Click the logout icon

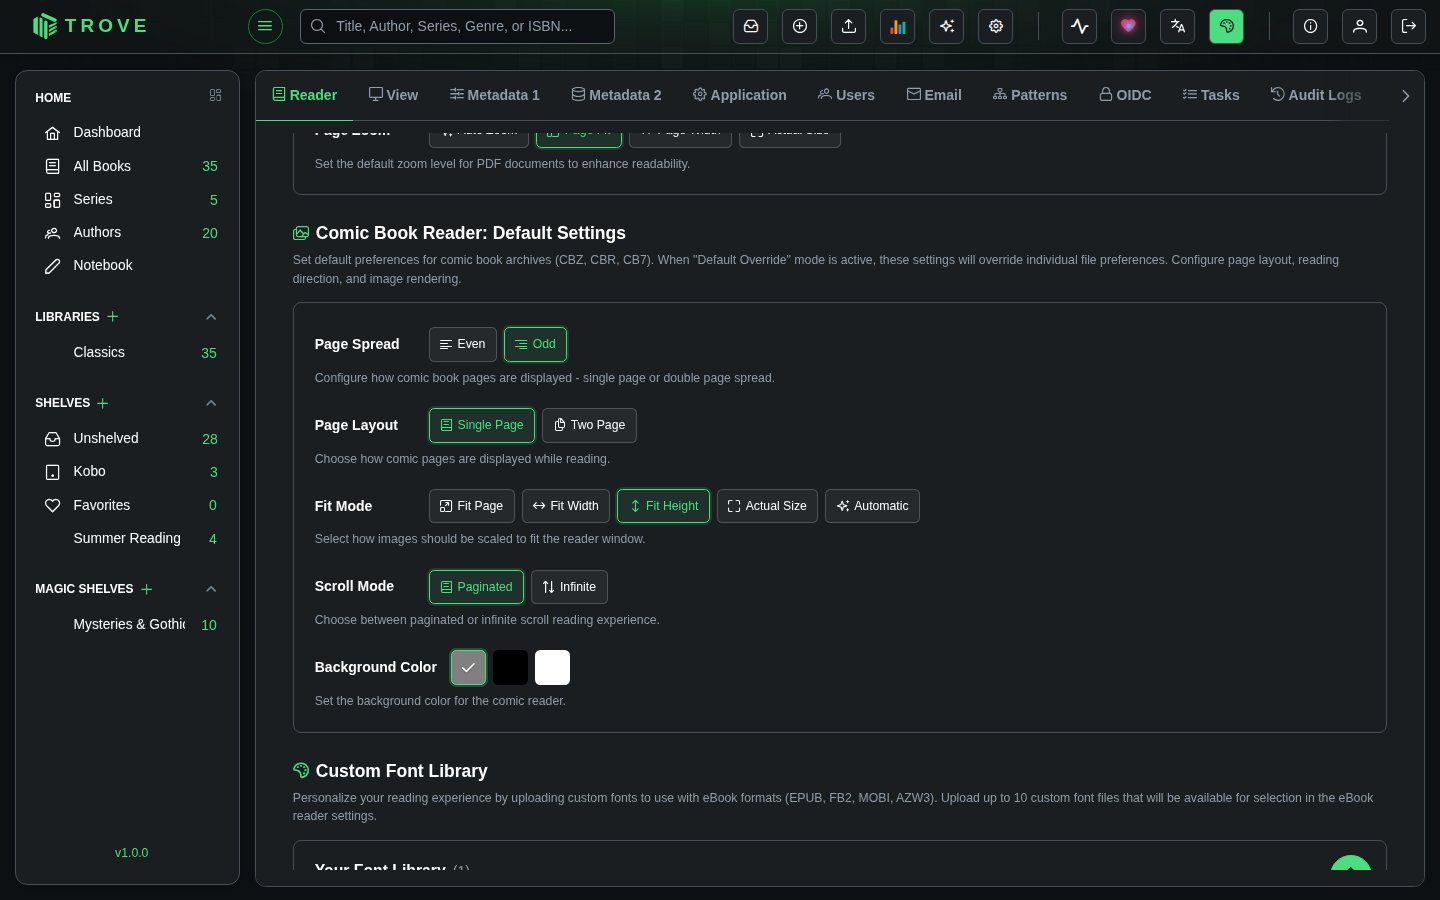pyautogui.click(x=1409, y=26)
